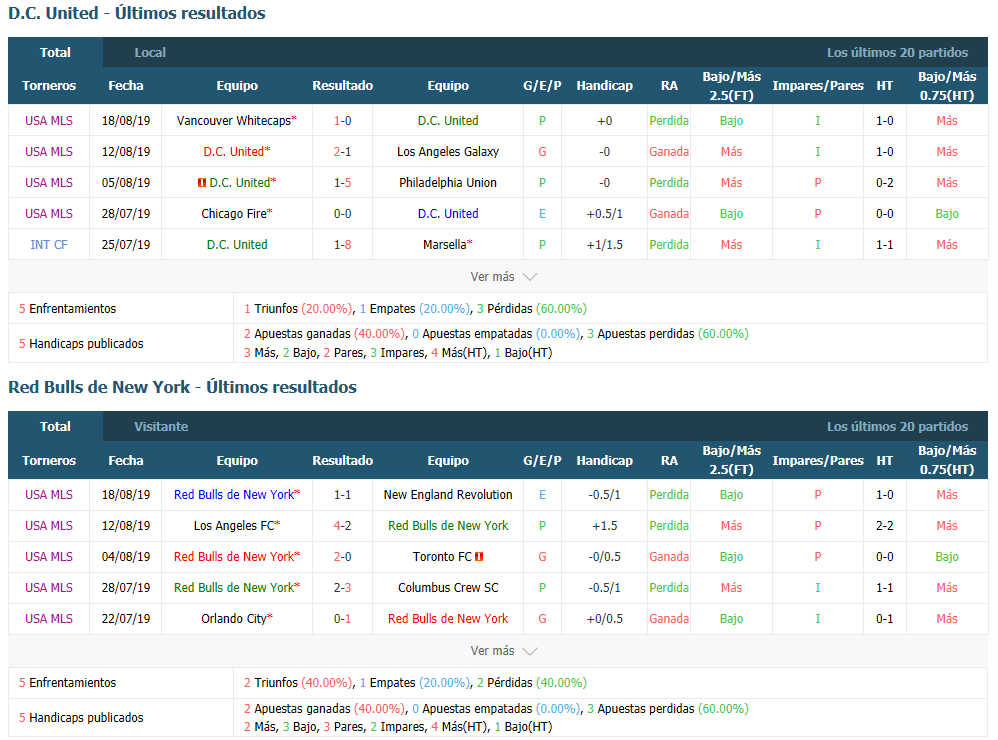Viewport: 998px width, 740px height.
Task: Click handicap +0.5/1 in Chicago Fire row
Action: 605,214
